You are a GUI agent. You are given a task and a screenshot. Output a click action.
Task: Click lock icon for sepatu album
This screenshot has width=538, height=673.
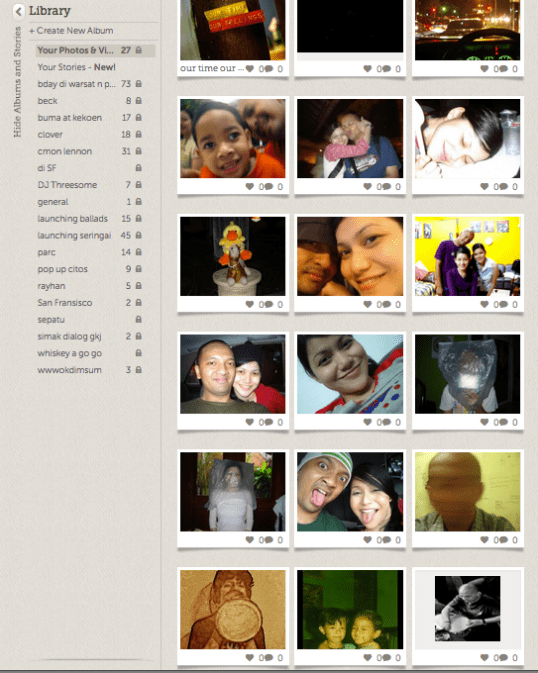(x=139, y=319)
